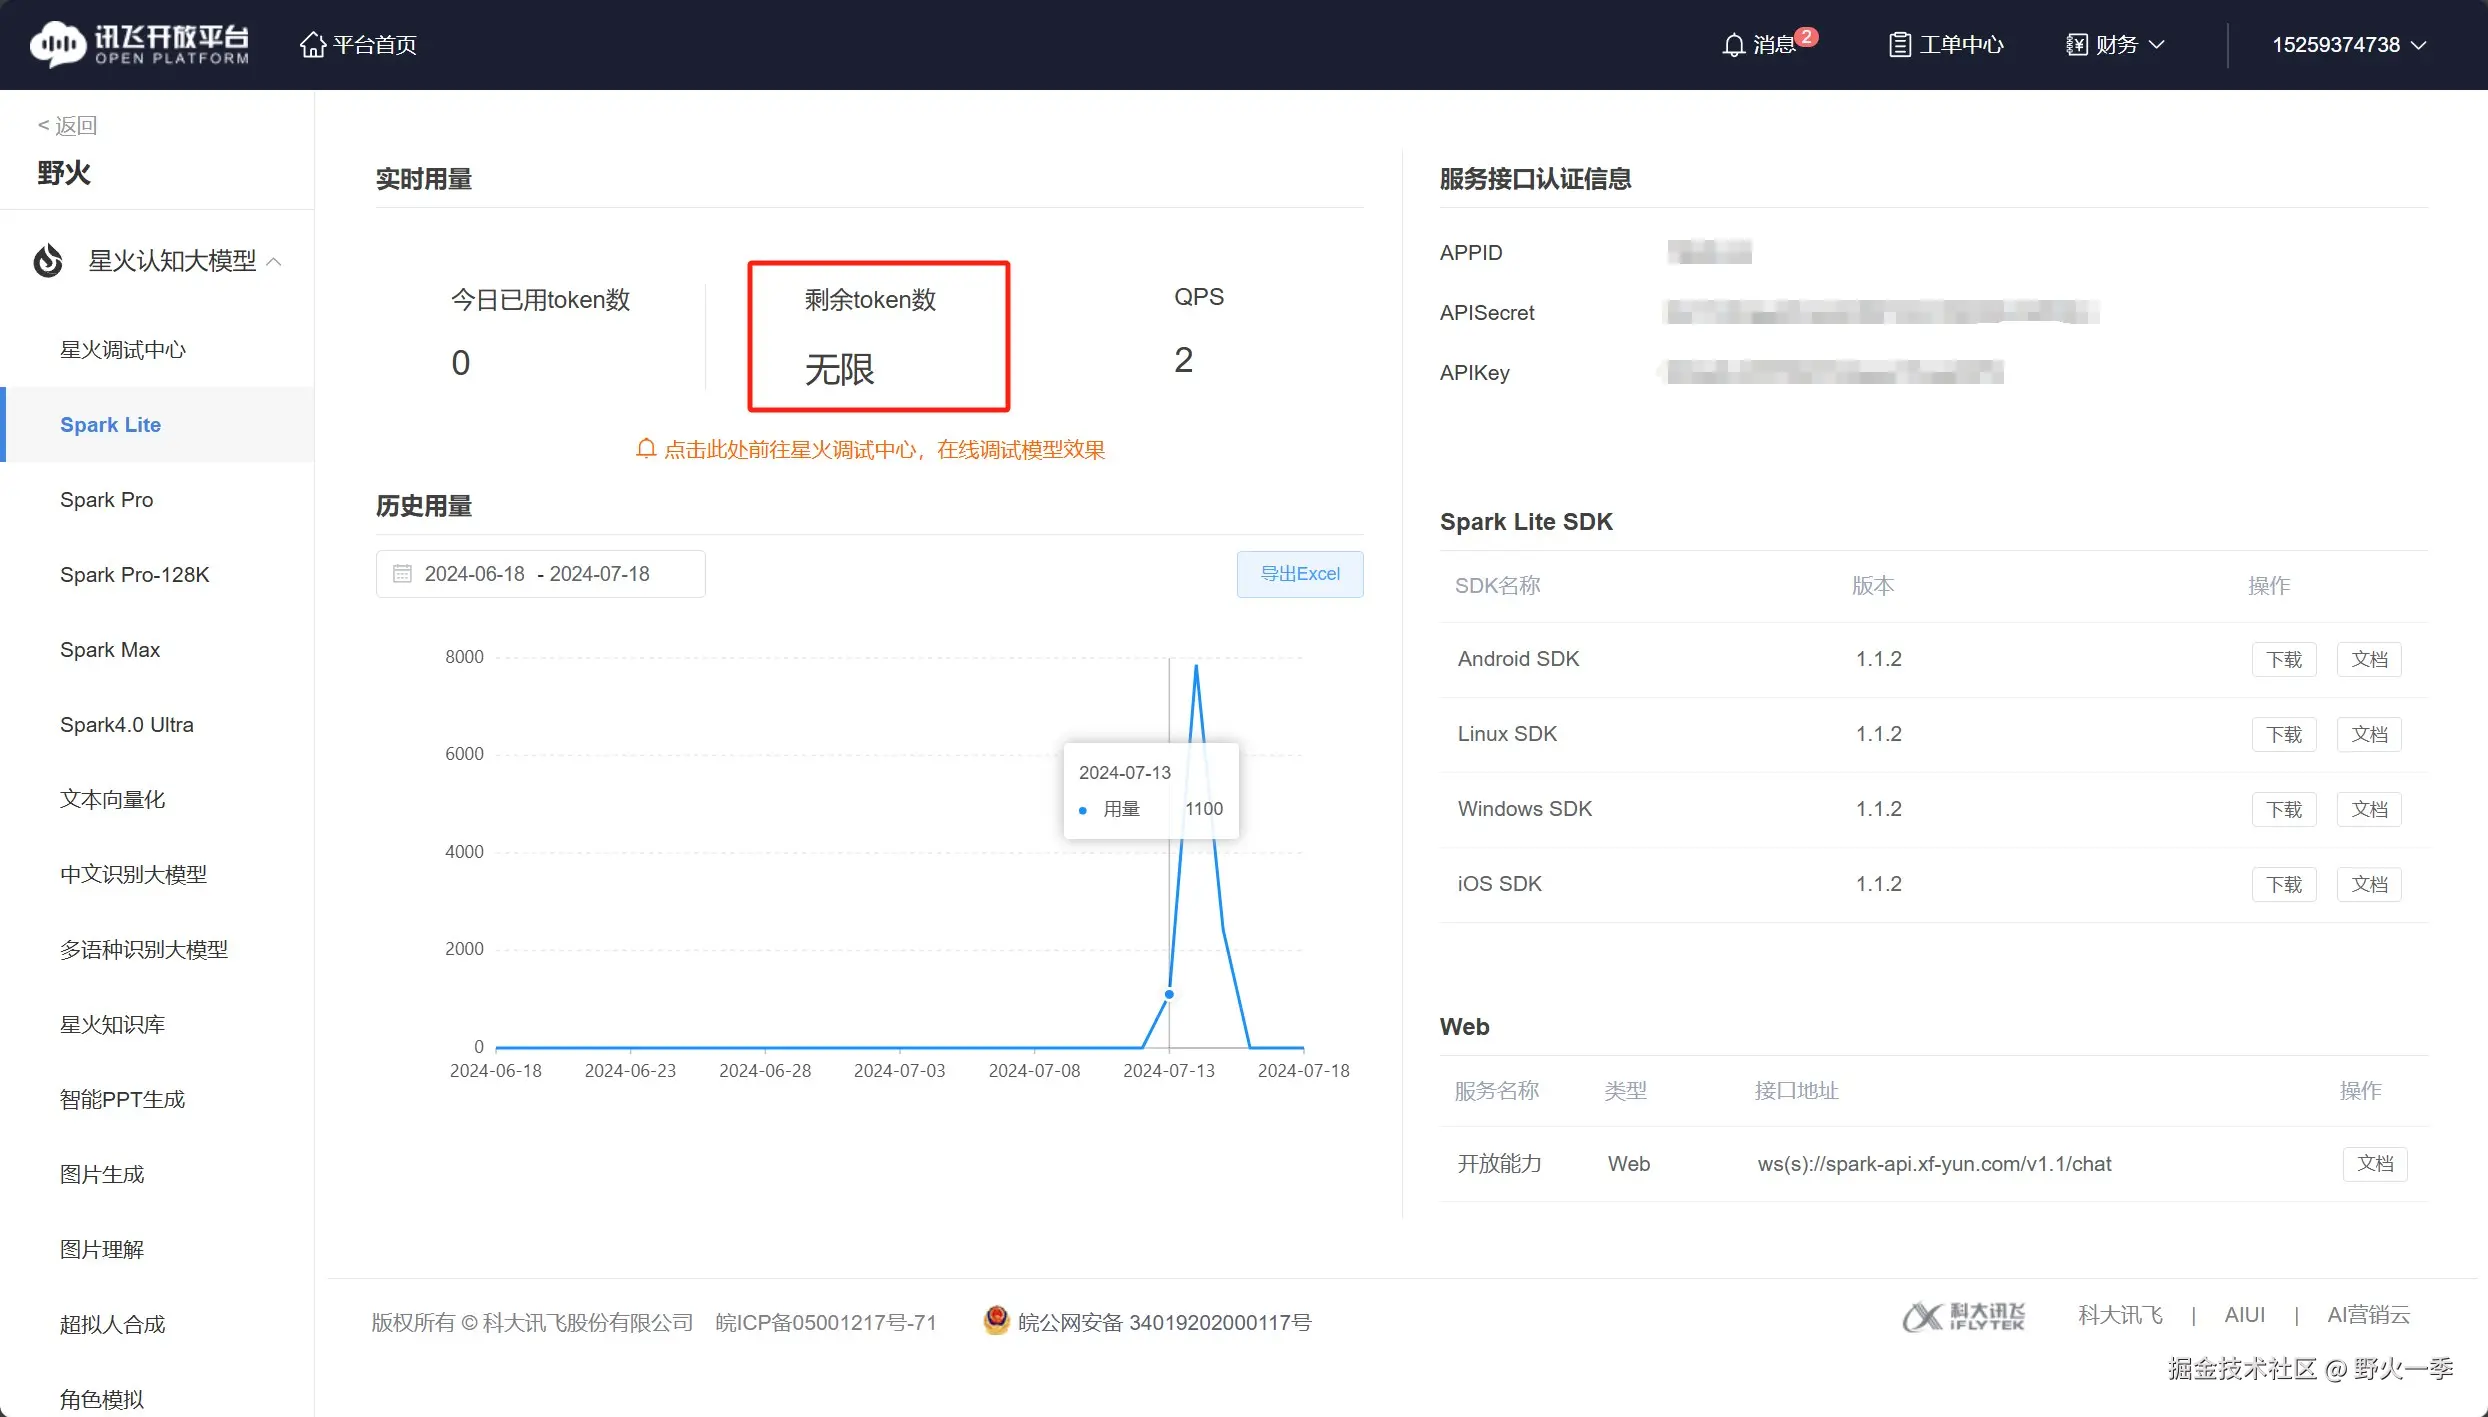Follow the 点击此处前往星火调试中心 link
Screen dimensions: 2488x1417
click(885, 450)
